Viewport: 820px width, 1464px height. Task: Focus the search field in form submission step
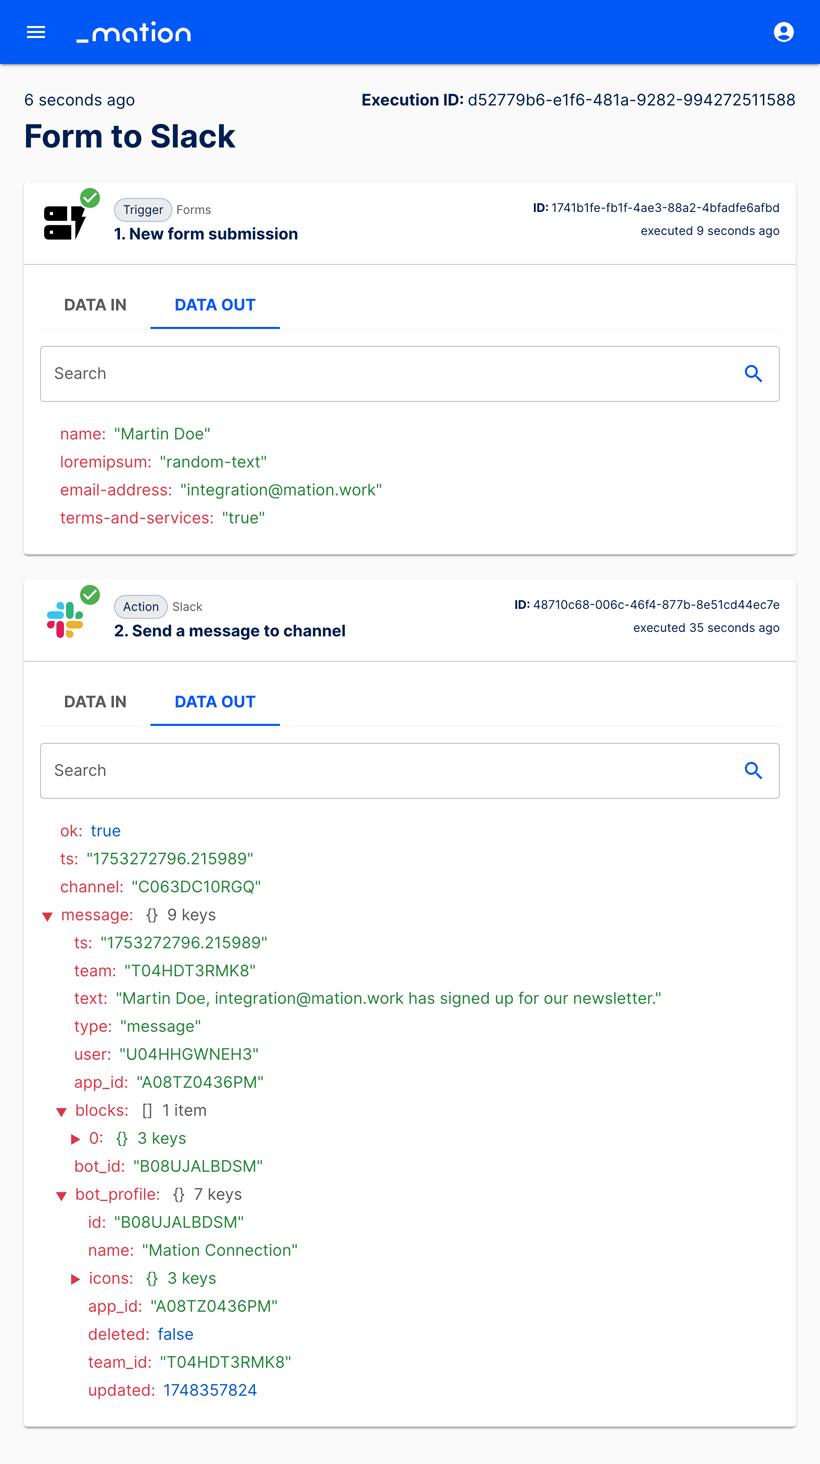390,374
